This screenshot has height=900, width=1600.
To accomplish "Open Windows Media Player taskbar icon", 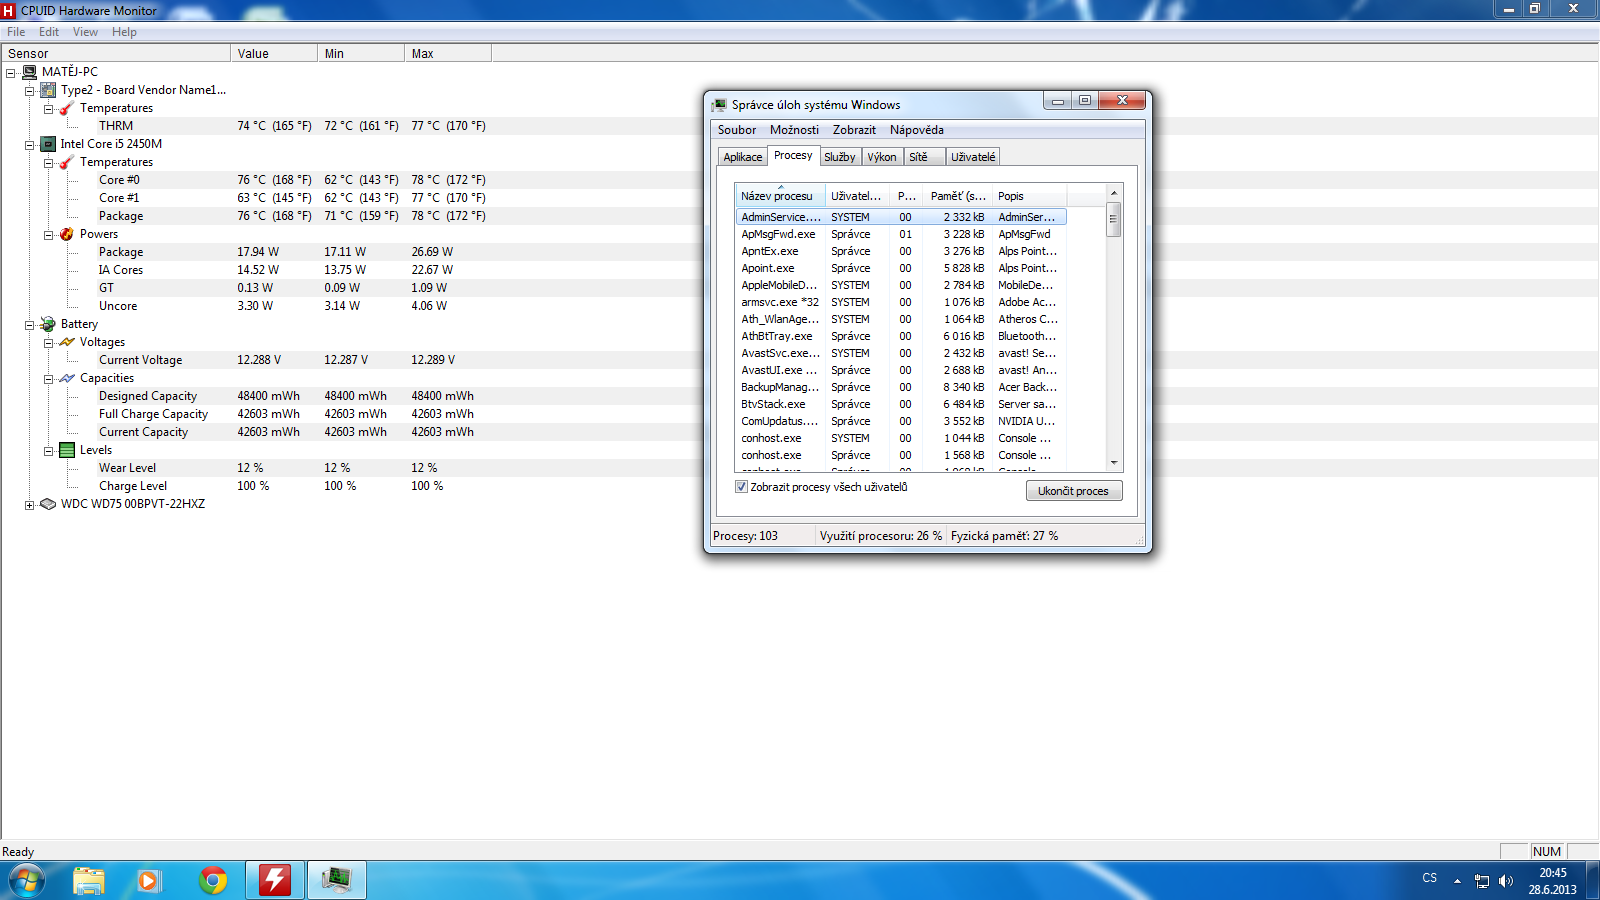I will [x=149, y=880].
